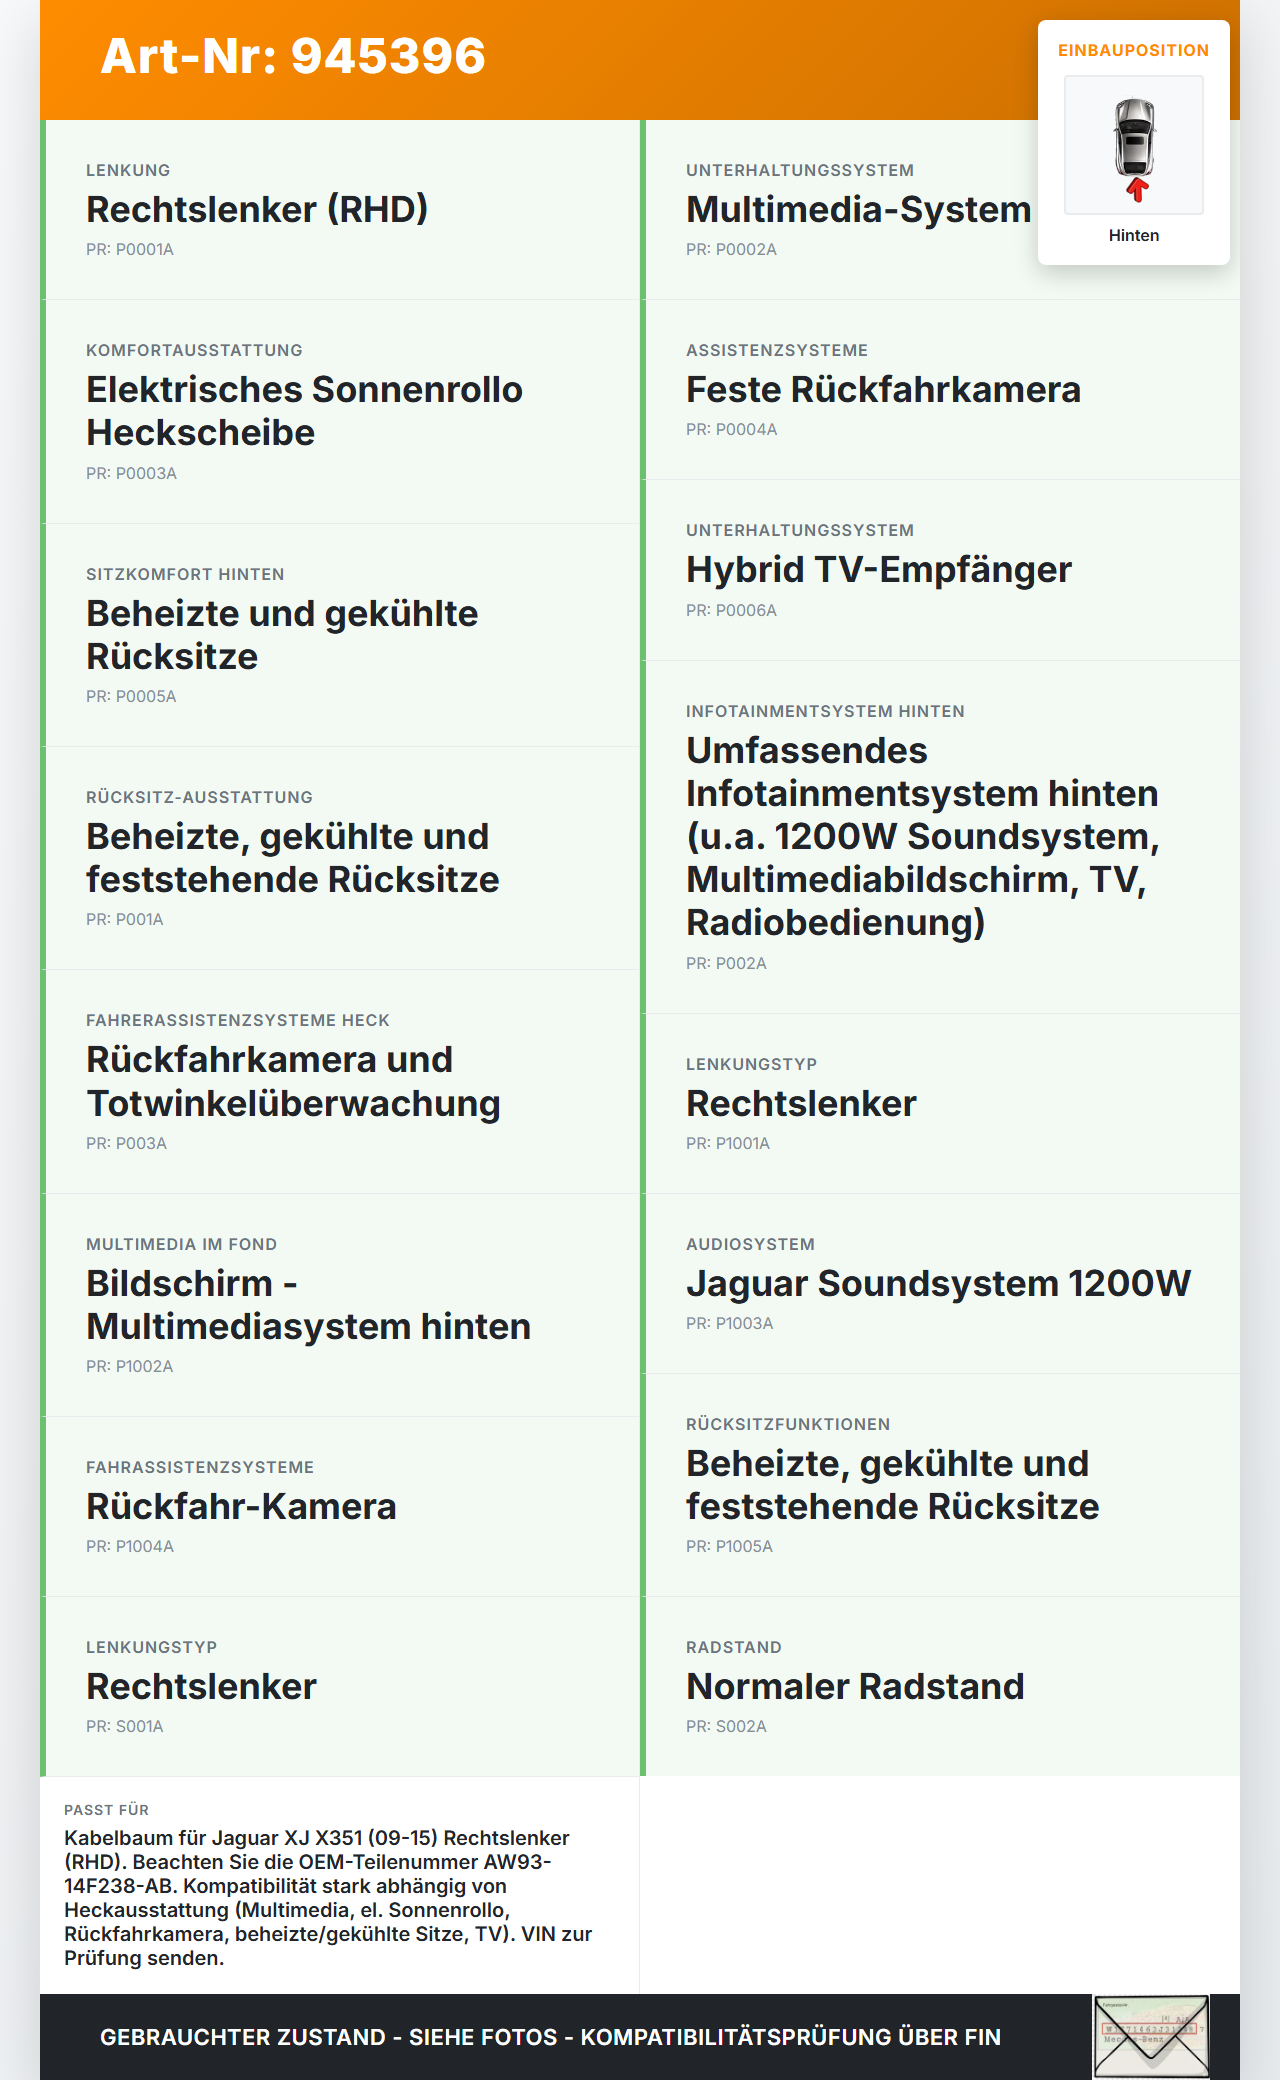Click Bildschirm - Multimediasystem hinten card
Screen dimensions: 1280x2081
click(x=340, y=1305)
